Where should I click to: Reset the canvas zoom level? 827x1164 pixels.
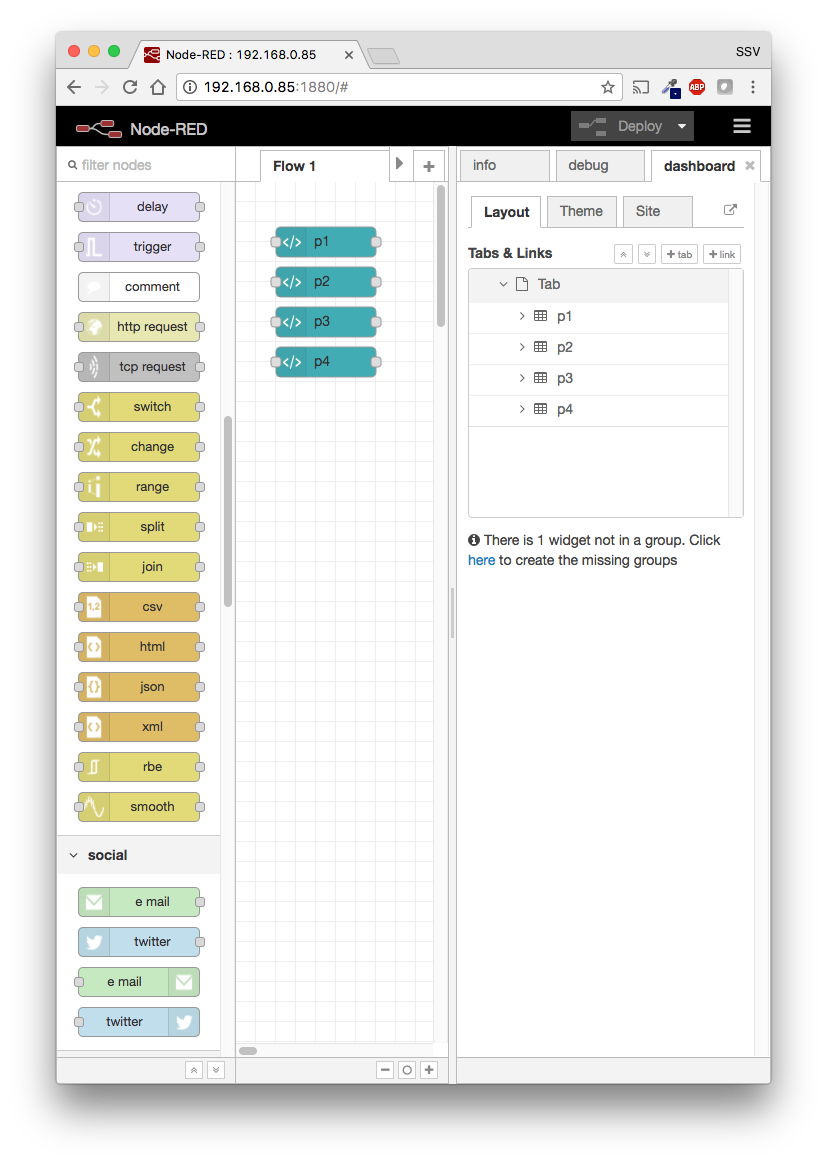pyautogui.click(x=407, y=1069)
